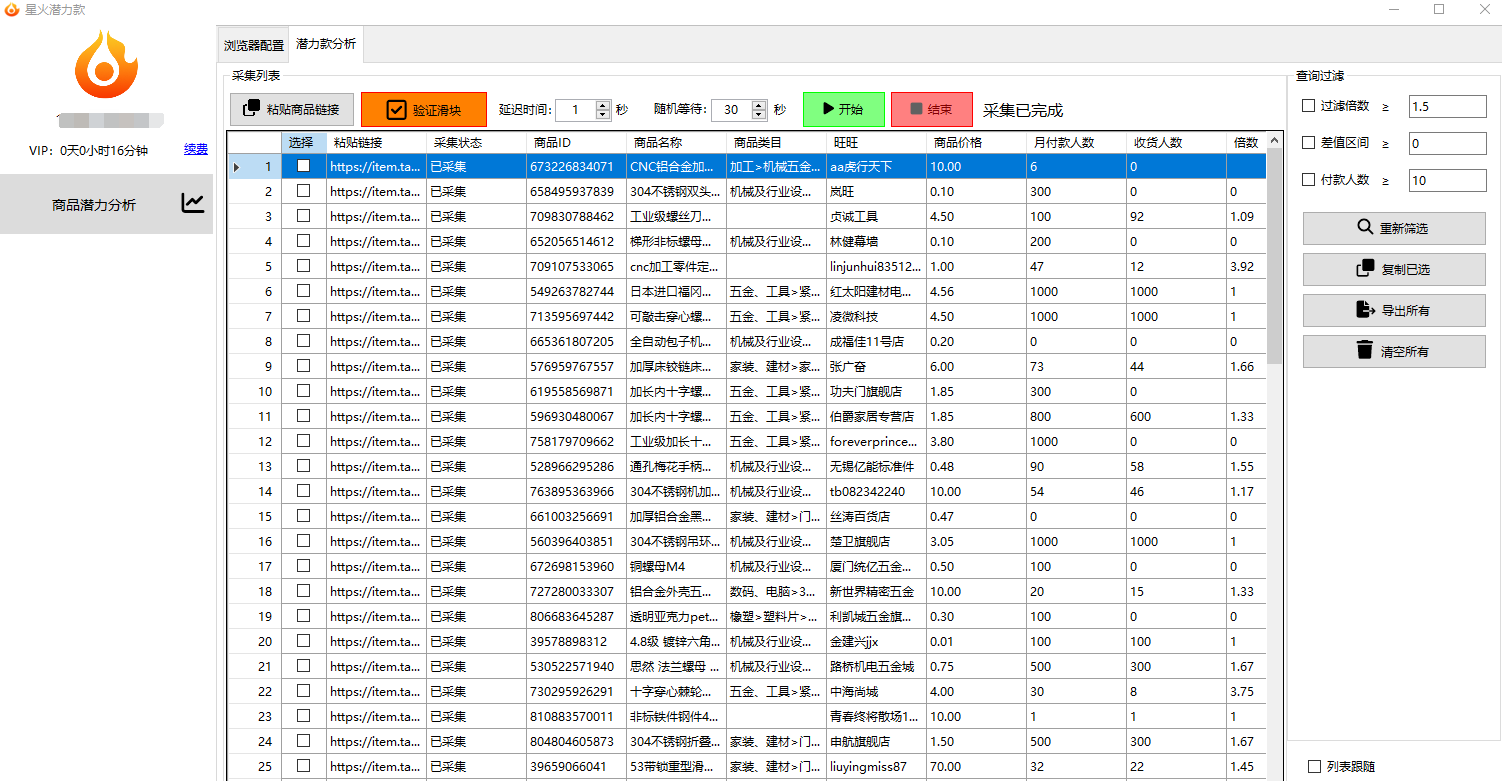The width and height of the screenshot is (1502, 781).
Task: Open 商品潜力分析 in the sidebar
Action: [106, 204]
